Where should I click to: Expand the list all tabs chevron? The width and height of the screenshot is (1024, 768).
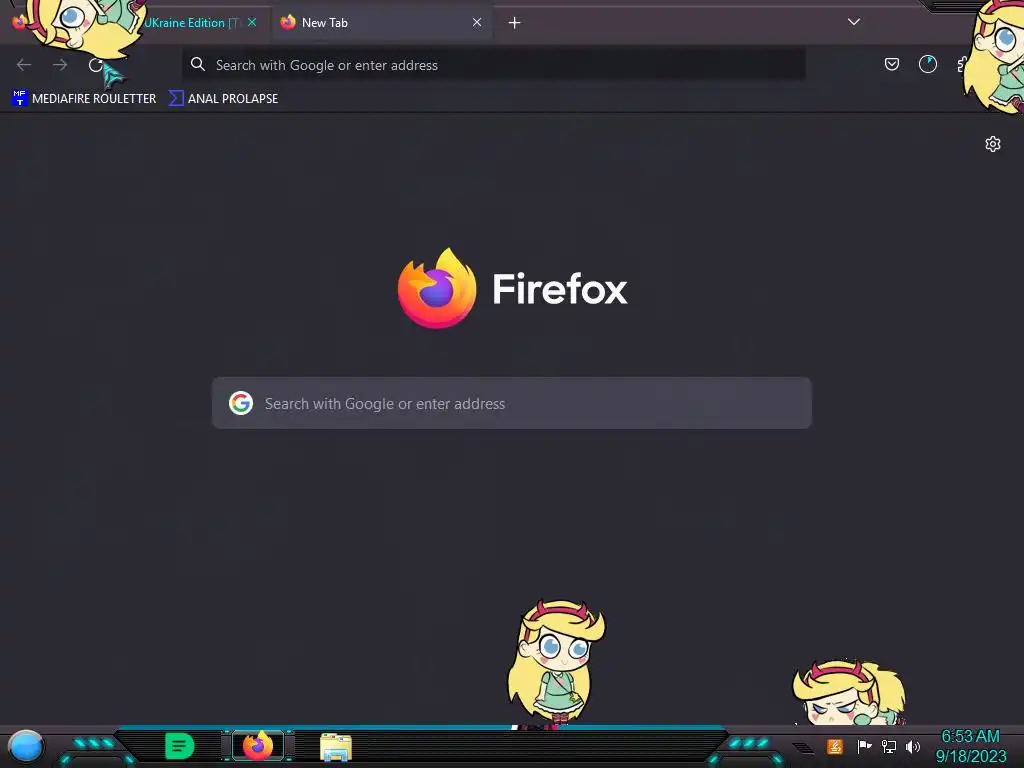[854, 22]
